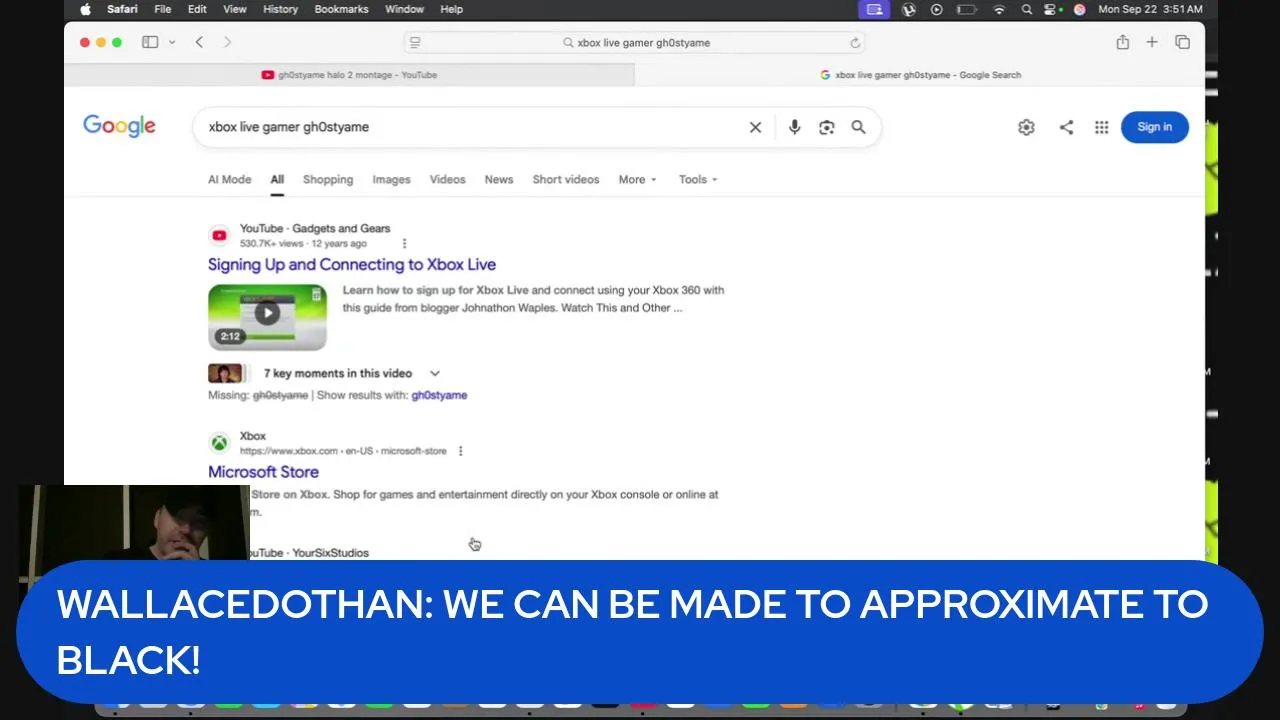This screenshot has width=1280, height=720.
Task: Switch to AI Mode results
Action: (229, 179)
